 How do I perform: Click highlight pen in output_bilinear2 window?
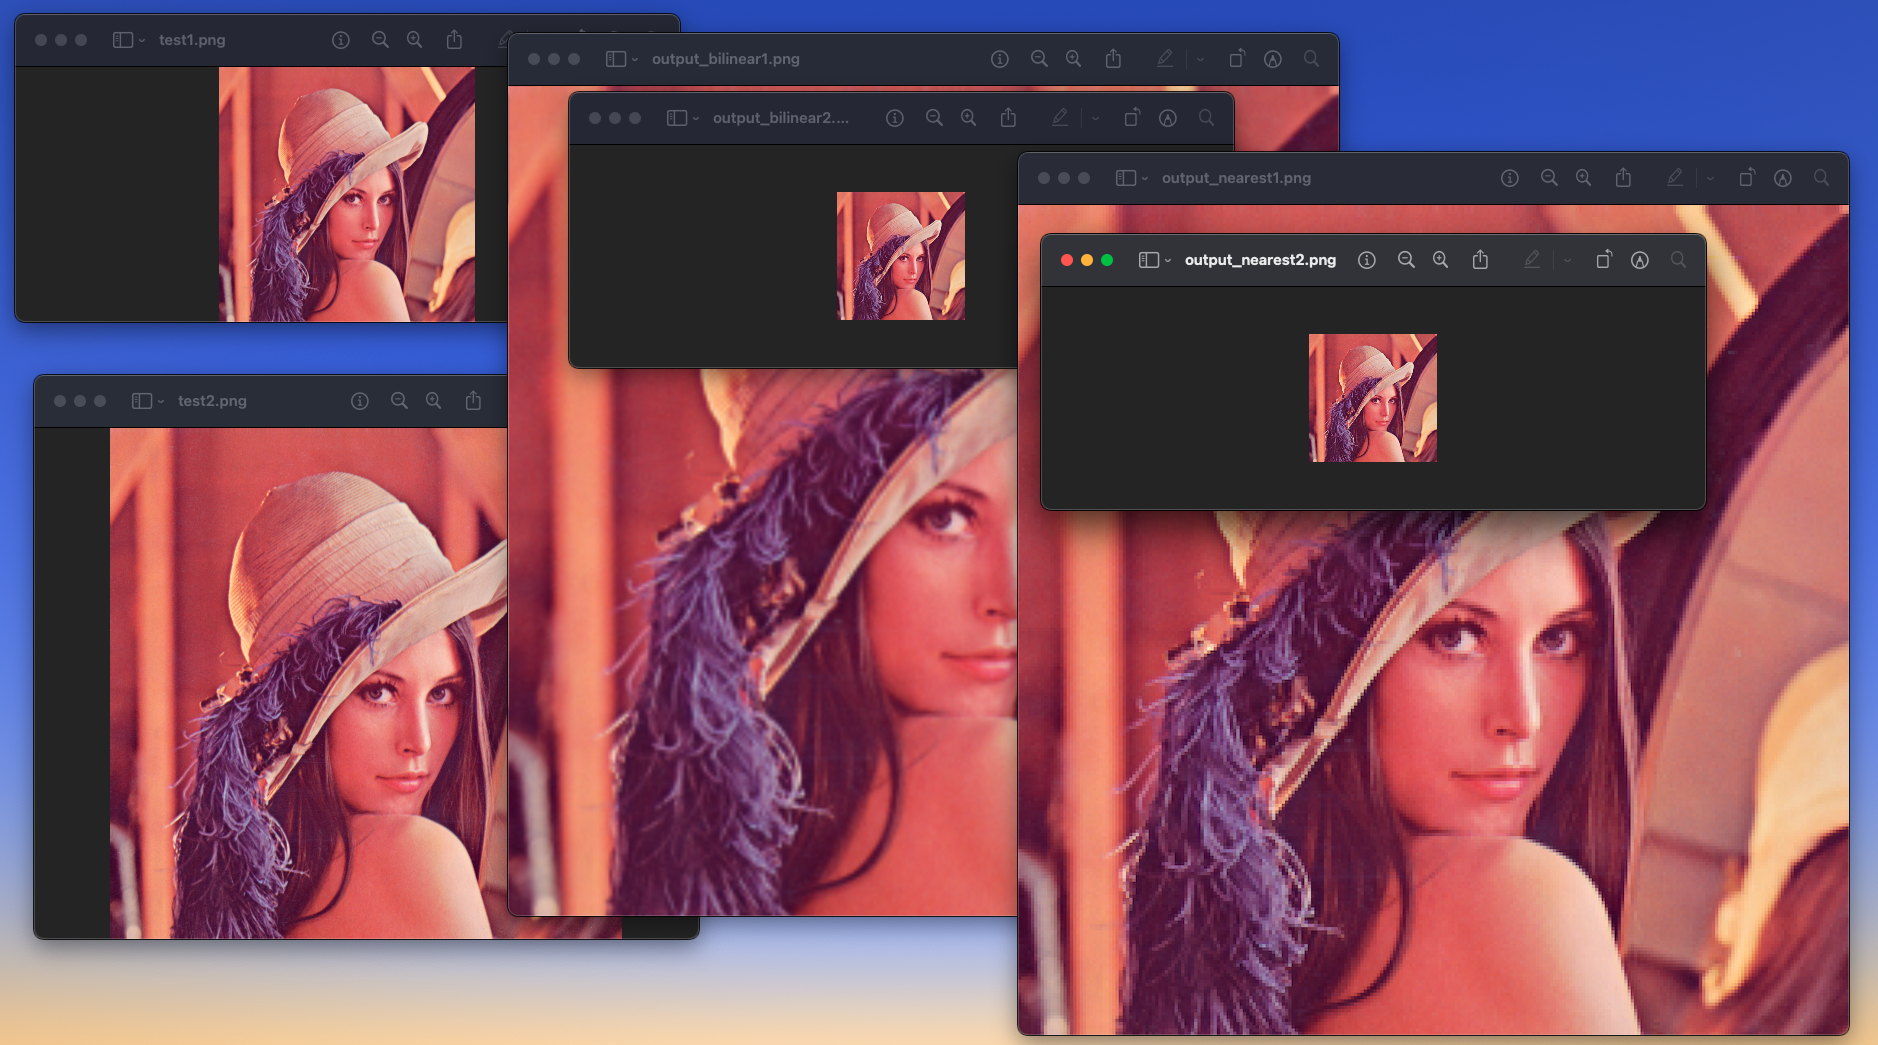pos(1060,118)
